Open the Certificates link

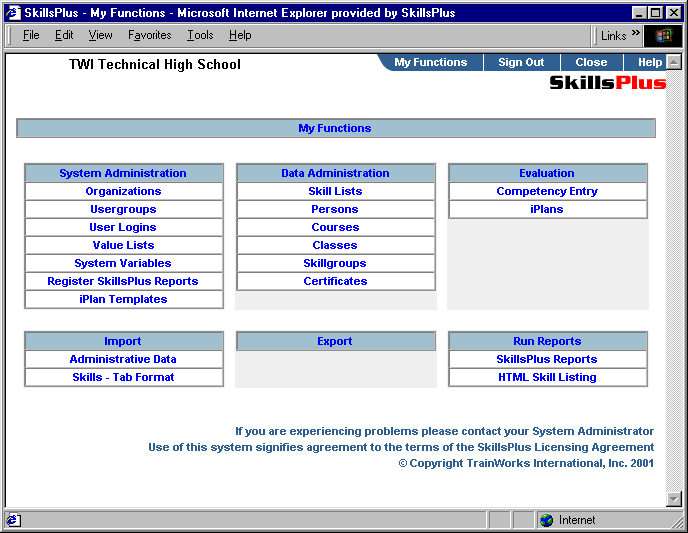335,281
